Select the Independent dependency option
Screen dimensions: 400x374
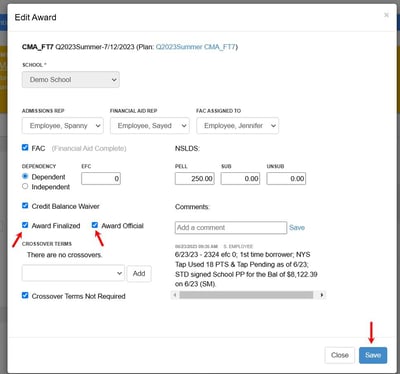25,186
